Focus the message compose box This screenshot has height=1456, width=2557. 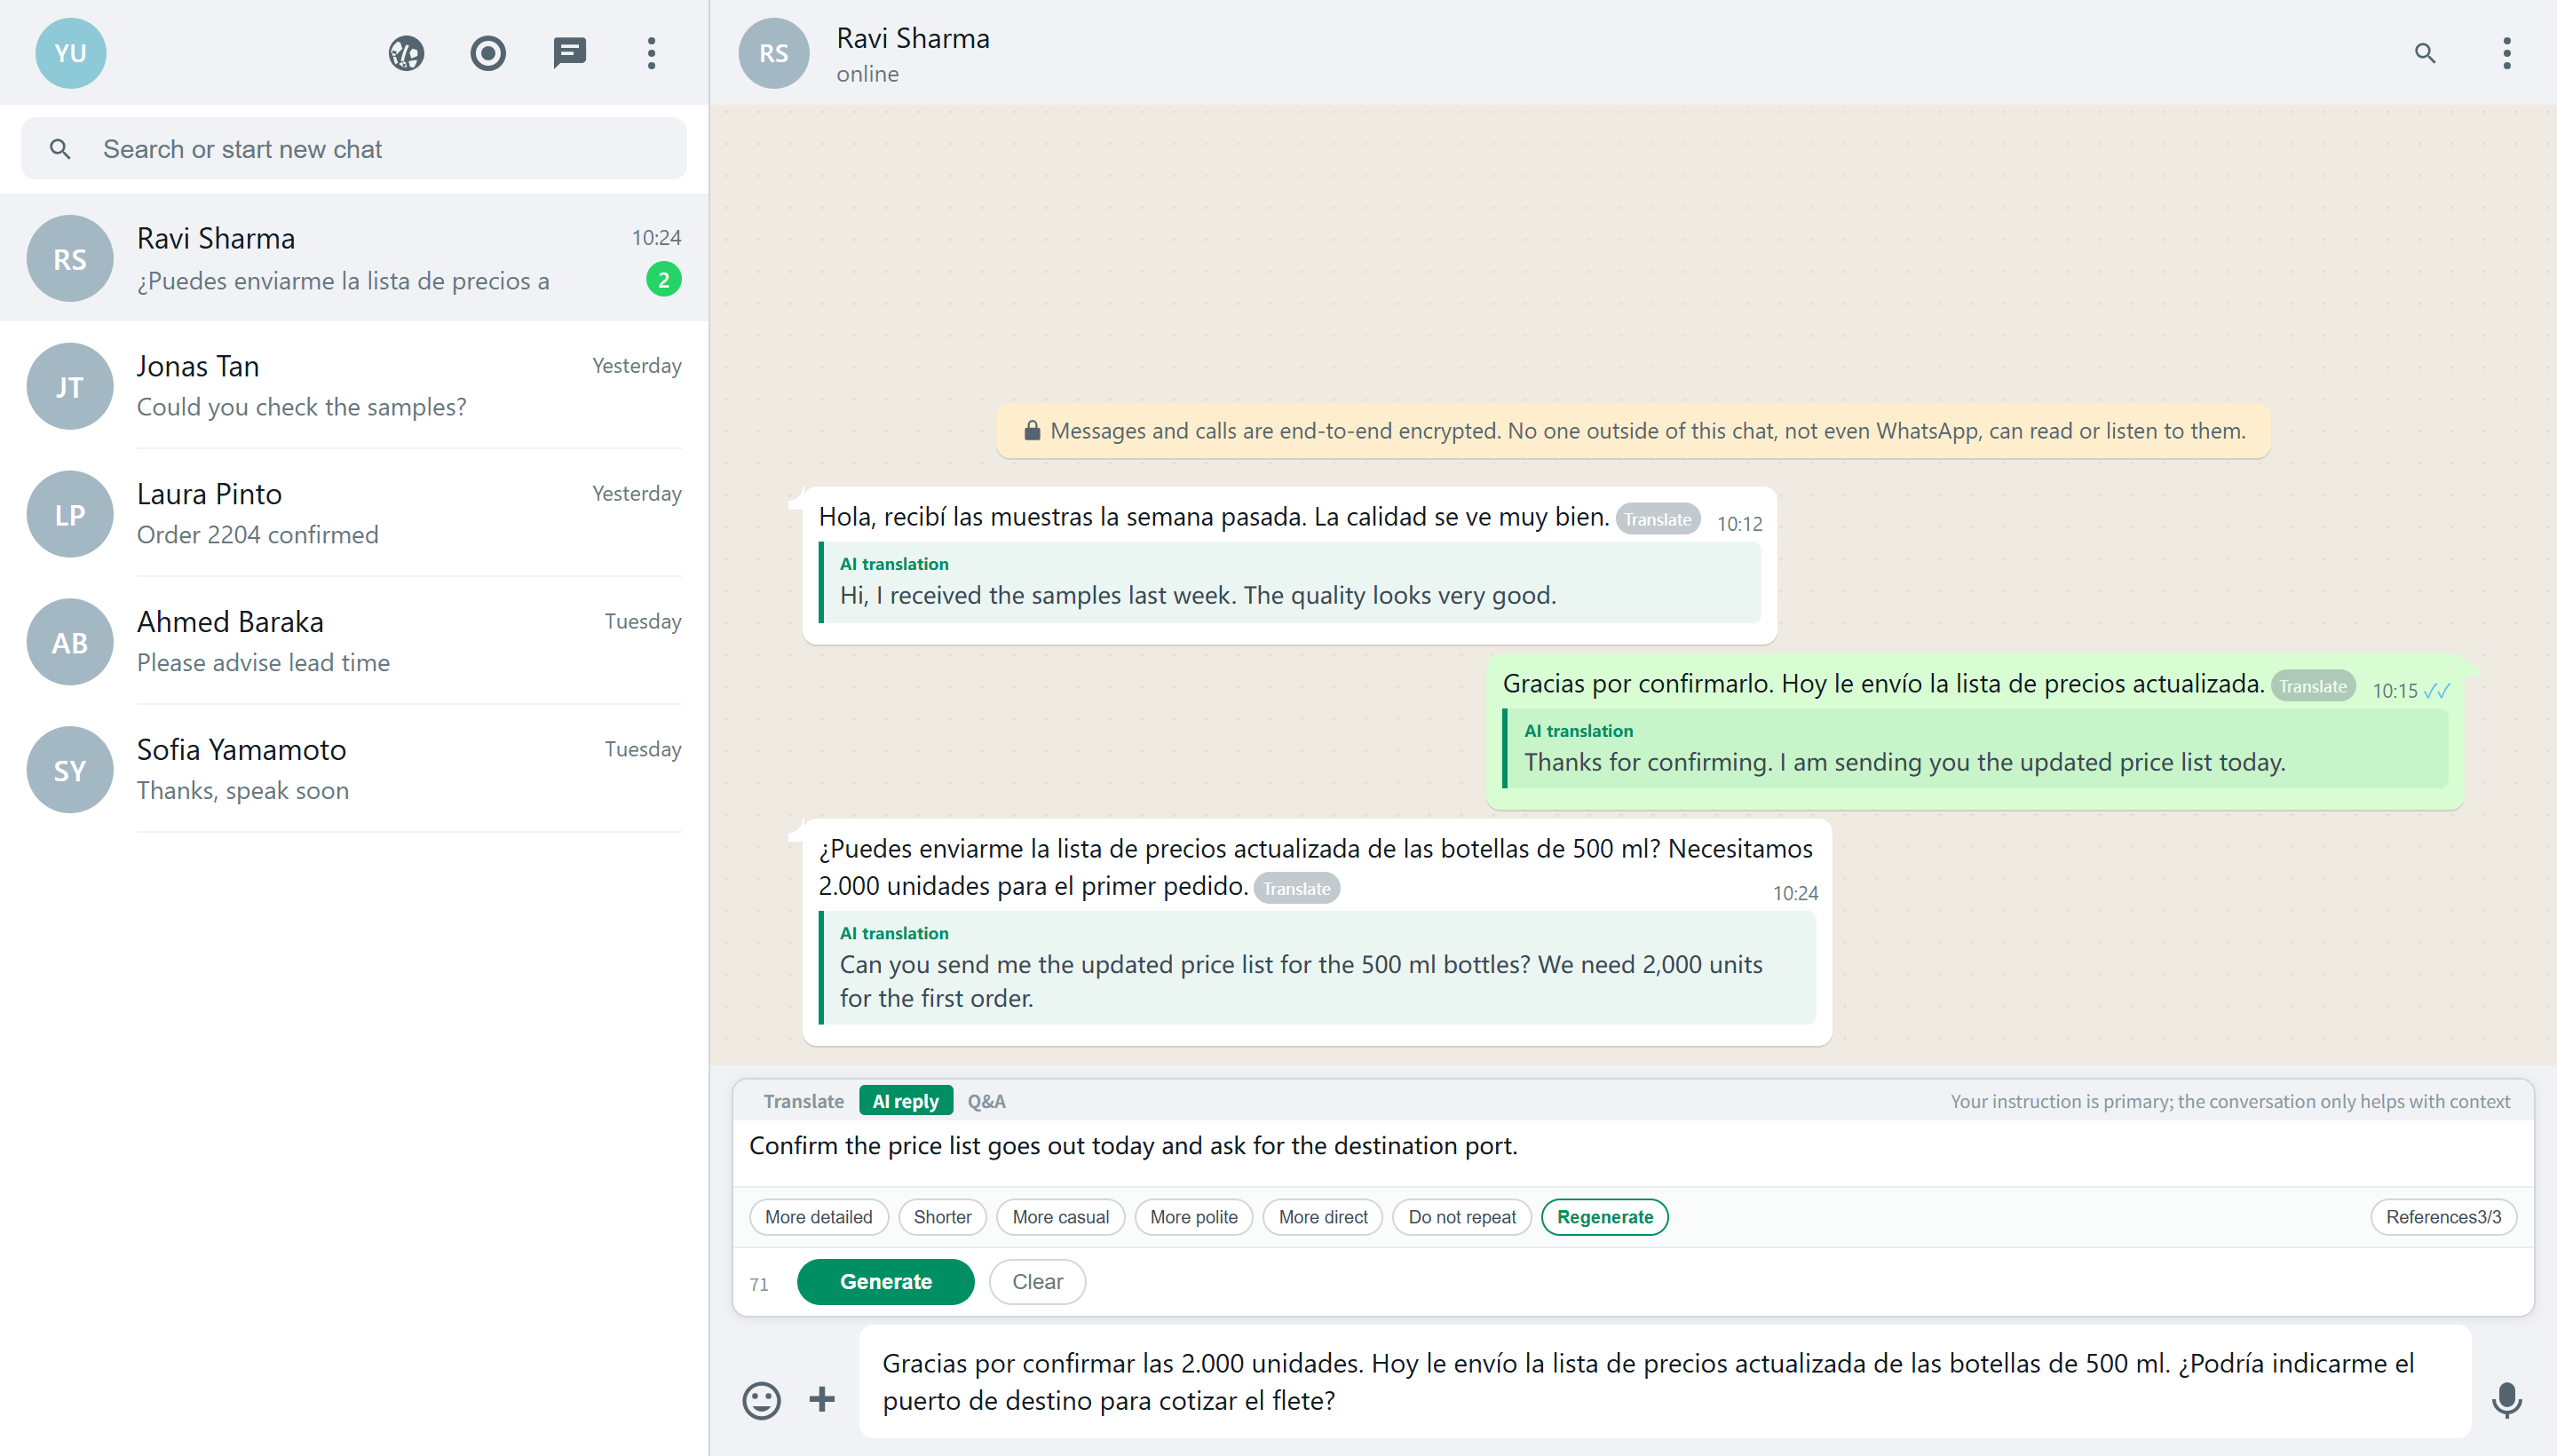click(x=1665, y=1381)
